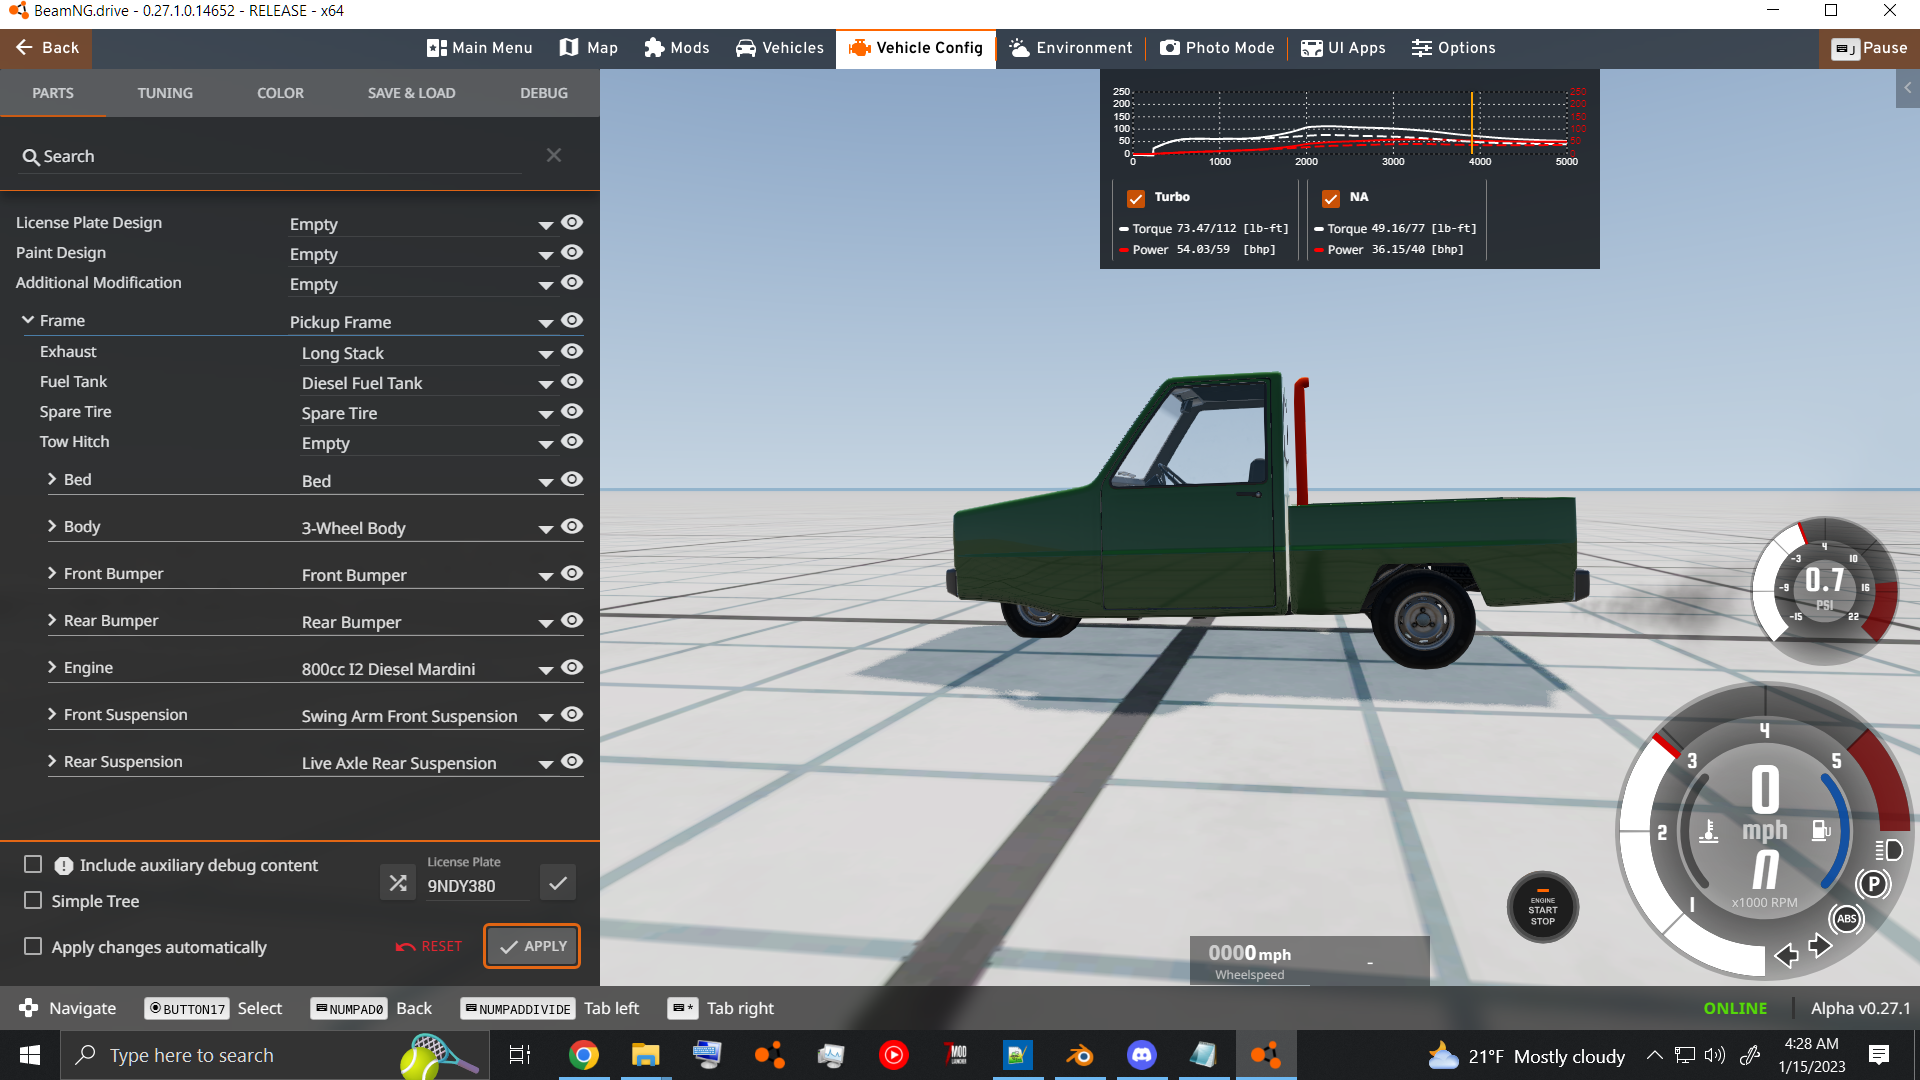Click the Back arrow button
Image resolution: width=1920 pixels, height=1080 pixels.
(x=46, y=48)
